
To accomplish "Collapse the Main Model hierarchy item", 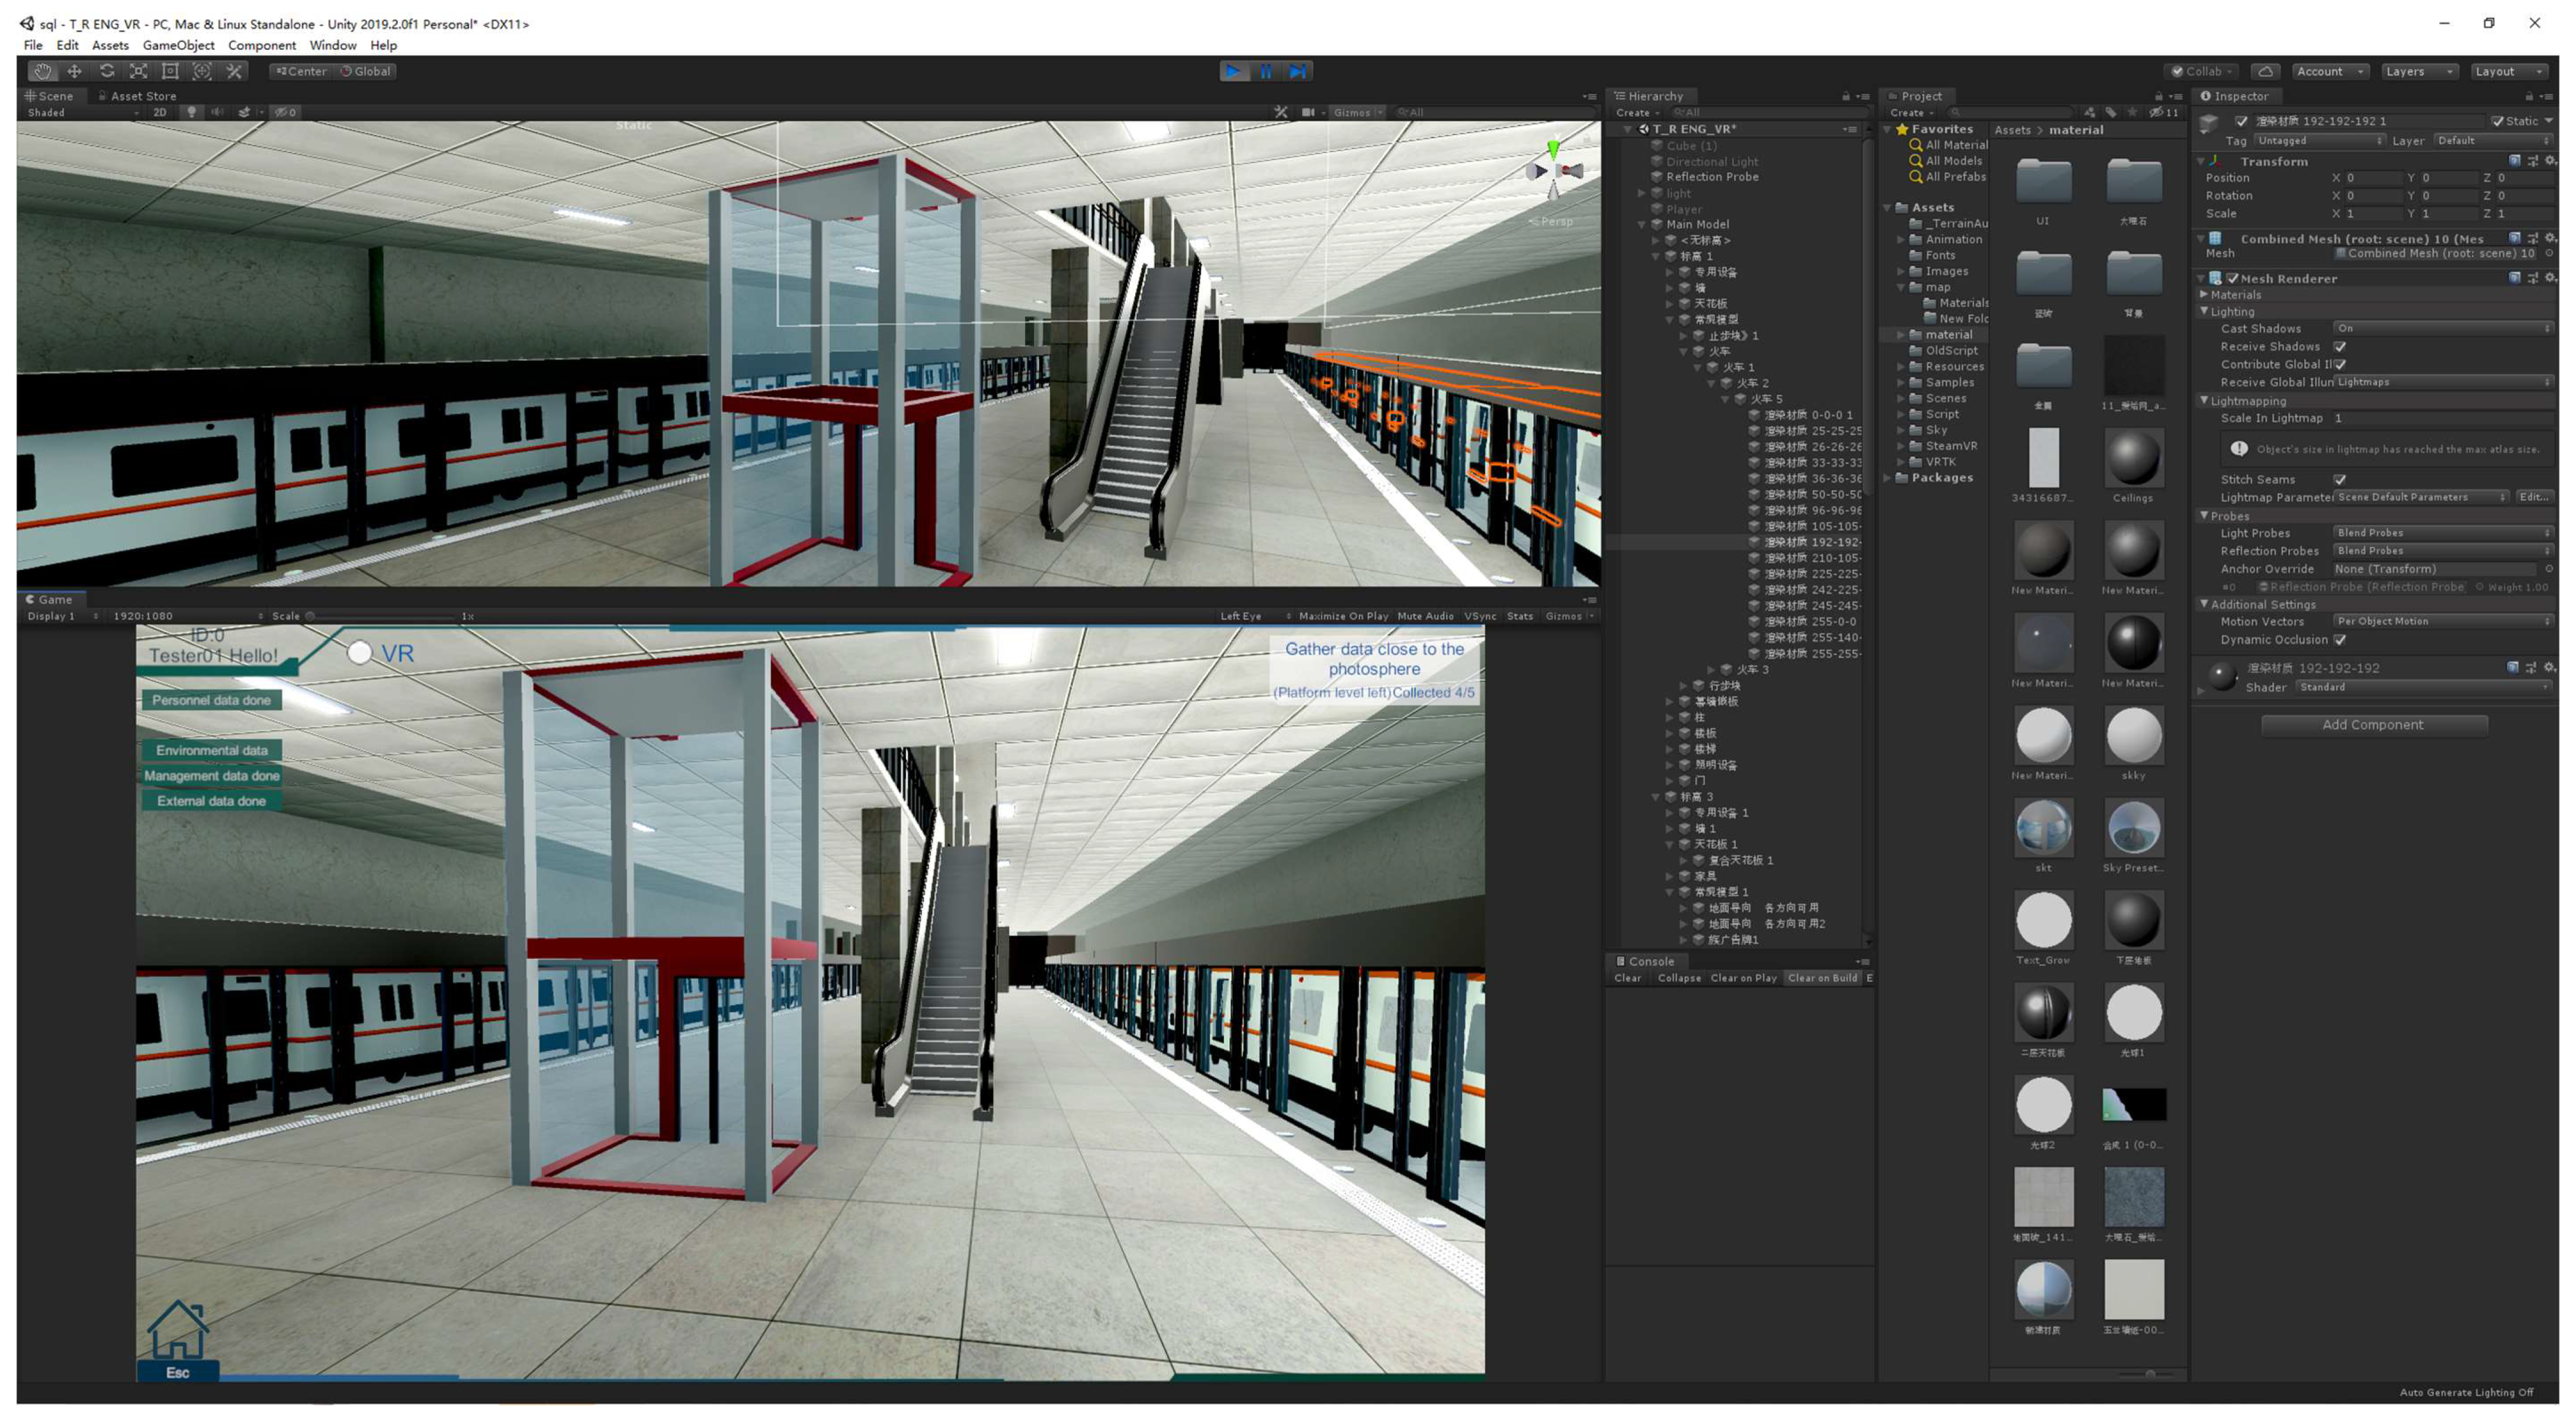I will pyautogui.click(x=1642, y=225).
